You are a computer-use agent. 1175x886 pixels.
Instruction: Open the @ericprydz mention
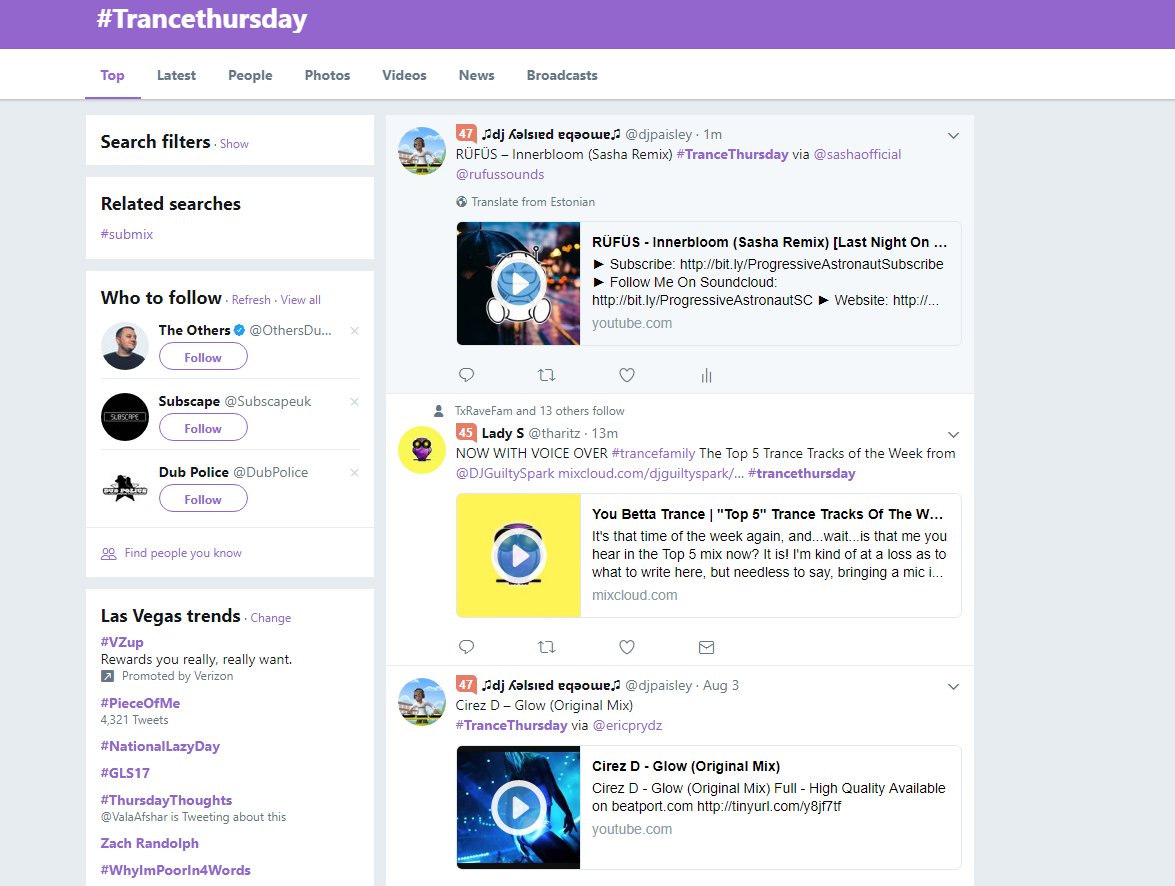tap(627, 726)
